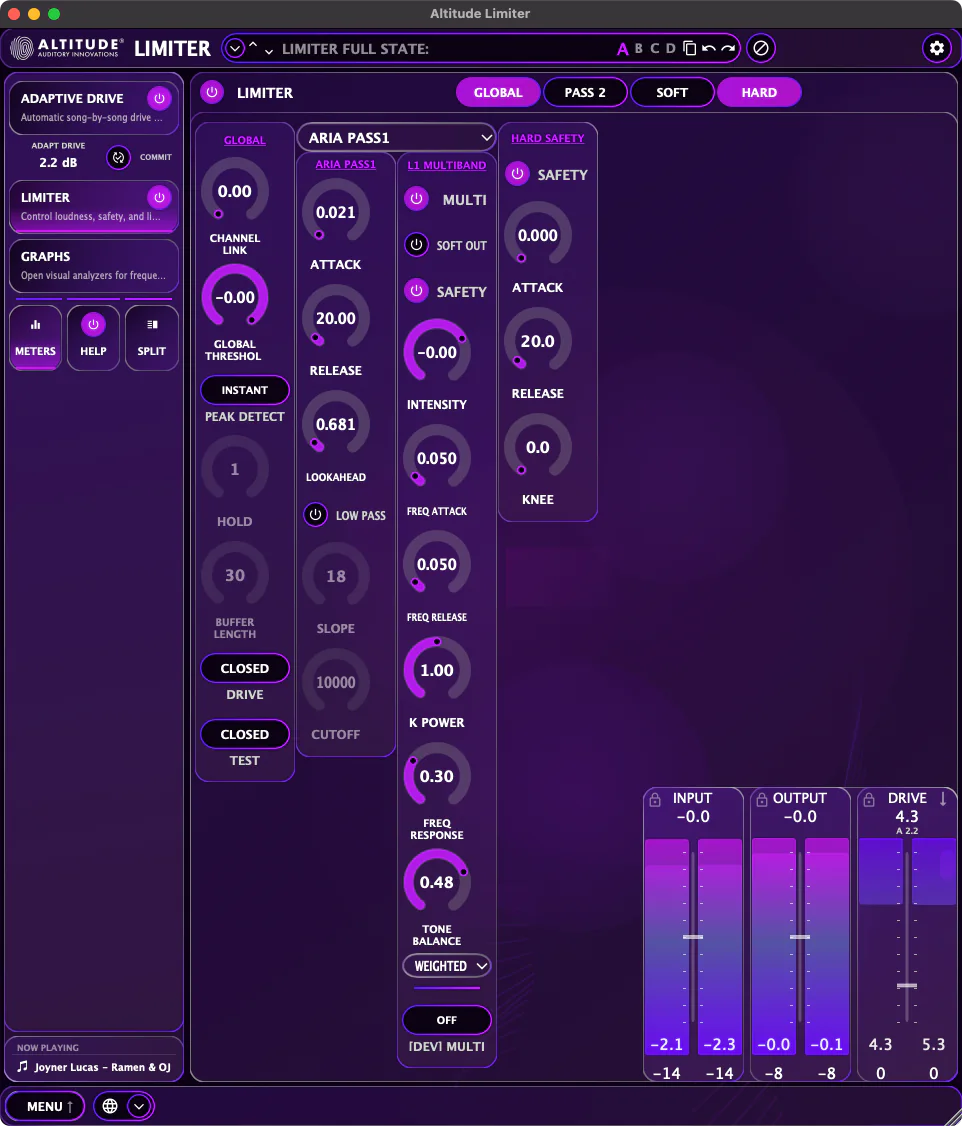
Task: Click the undo arrow icon
Action: point(709,48)
